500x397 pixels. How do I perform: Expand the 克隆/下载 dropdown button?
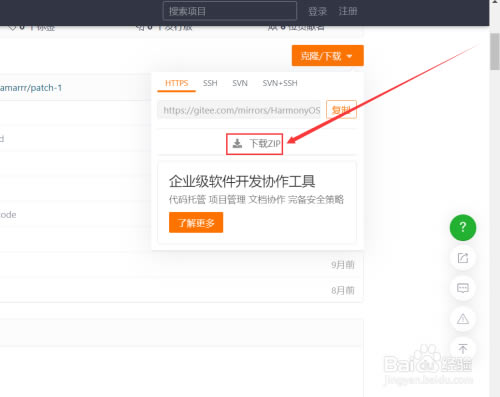click(x=328, y=56)
